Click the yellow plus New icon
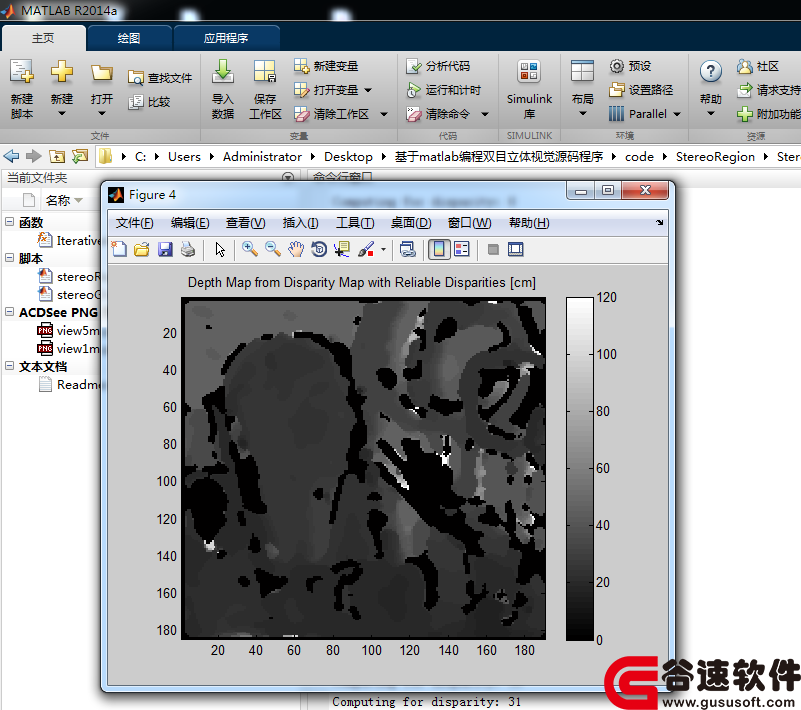Image resolution: width=801 pixels, height=710 pixels. point(62,72)
